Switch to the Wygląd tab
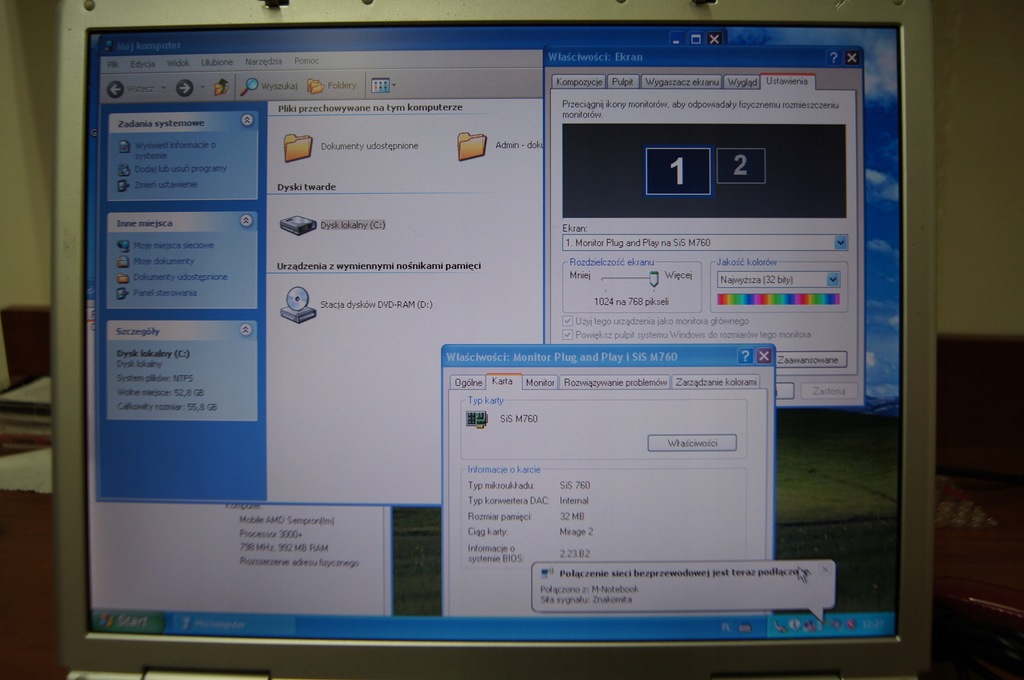 (742, 82)
